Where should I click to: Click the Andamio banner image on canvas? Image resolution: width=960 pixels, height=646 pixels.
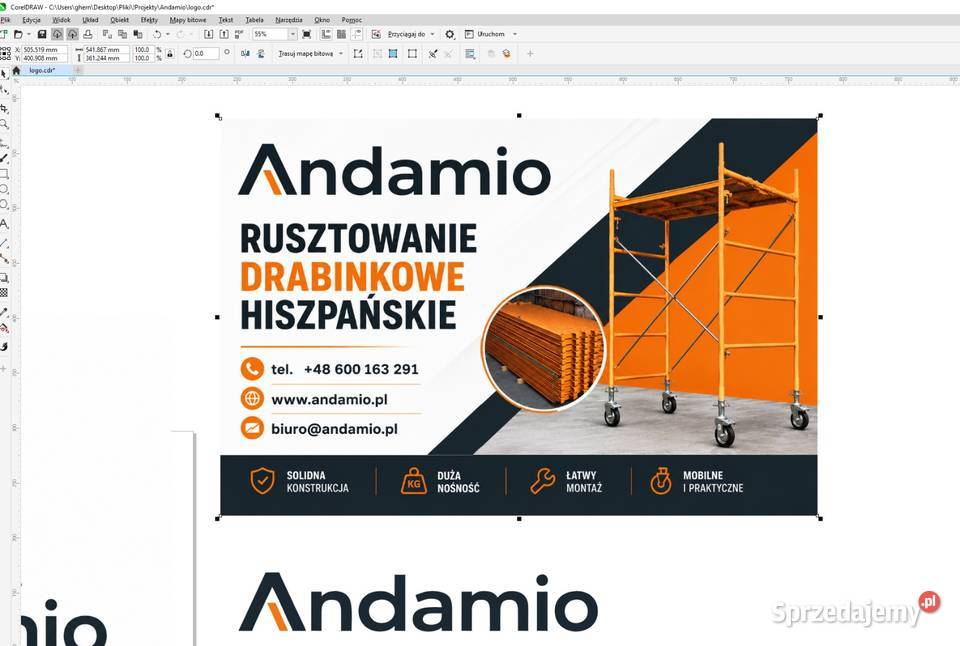point(519,317)
